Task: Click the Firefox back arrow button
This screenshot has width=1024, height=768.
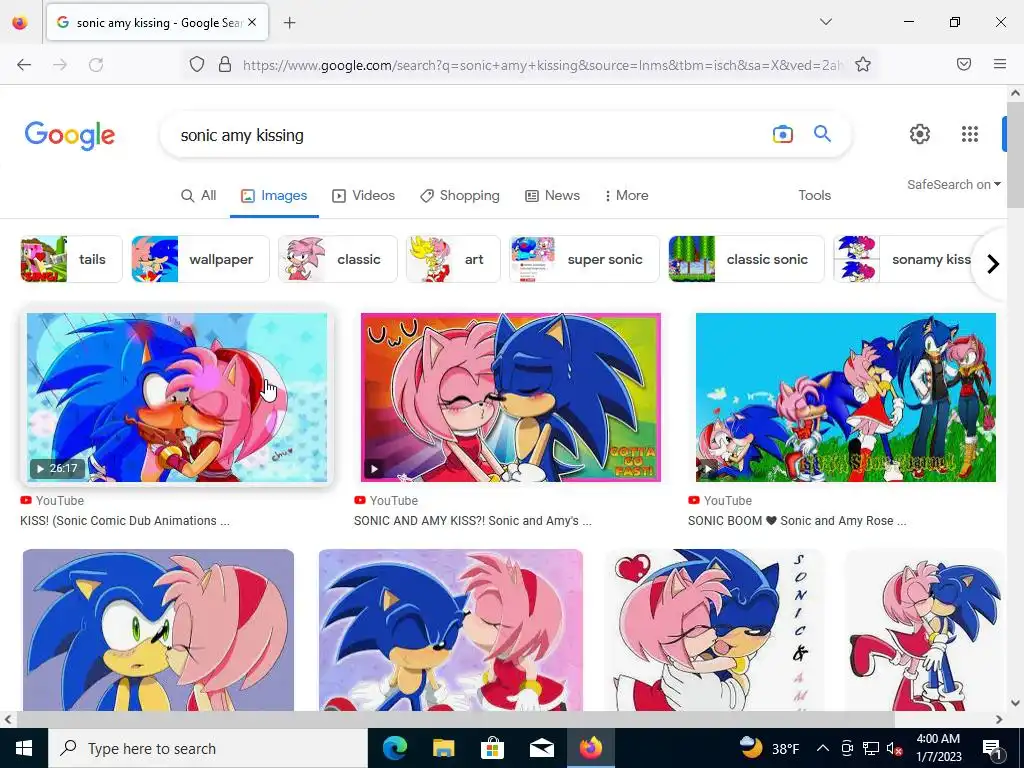Action: click(24, 64)
